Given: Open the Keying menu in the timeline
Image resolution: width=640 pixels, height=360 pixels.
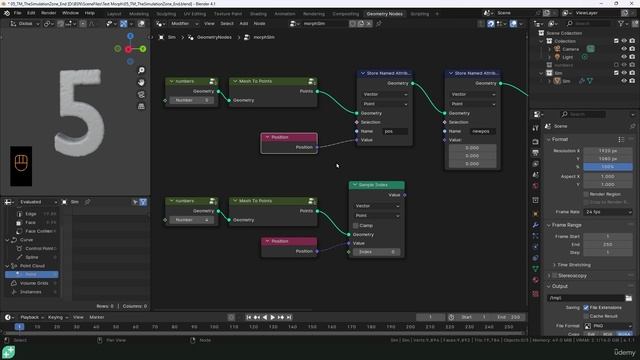Looking at the screenshot, I should [x=57, y=317].
